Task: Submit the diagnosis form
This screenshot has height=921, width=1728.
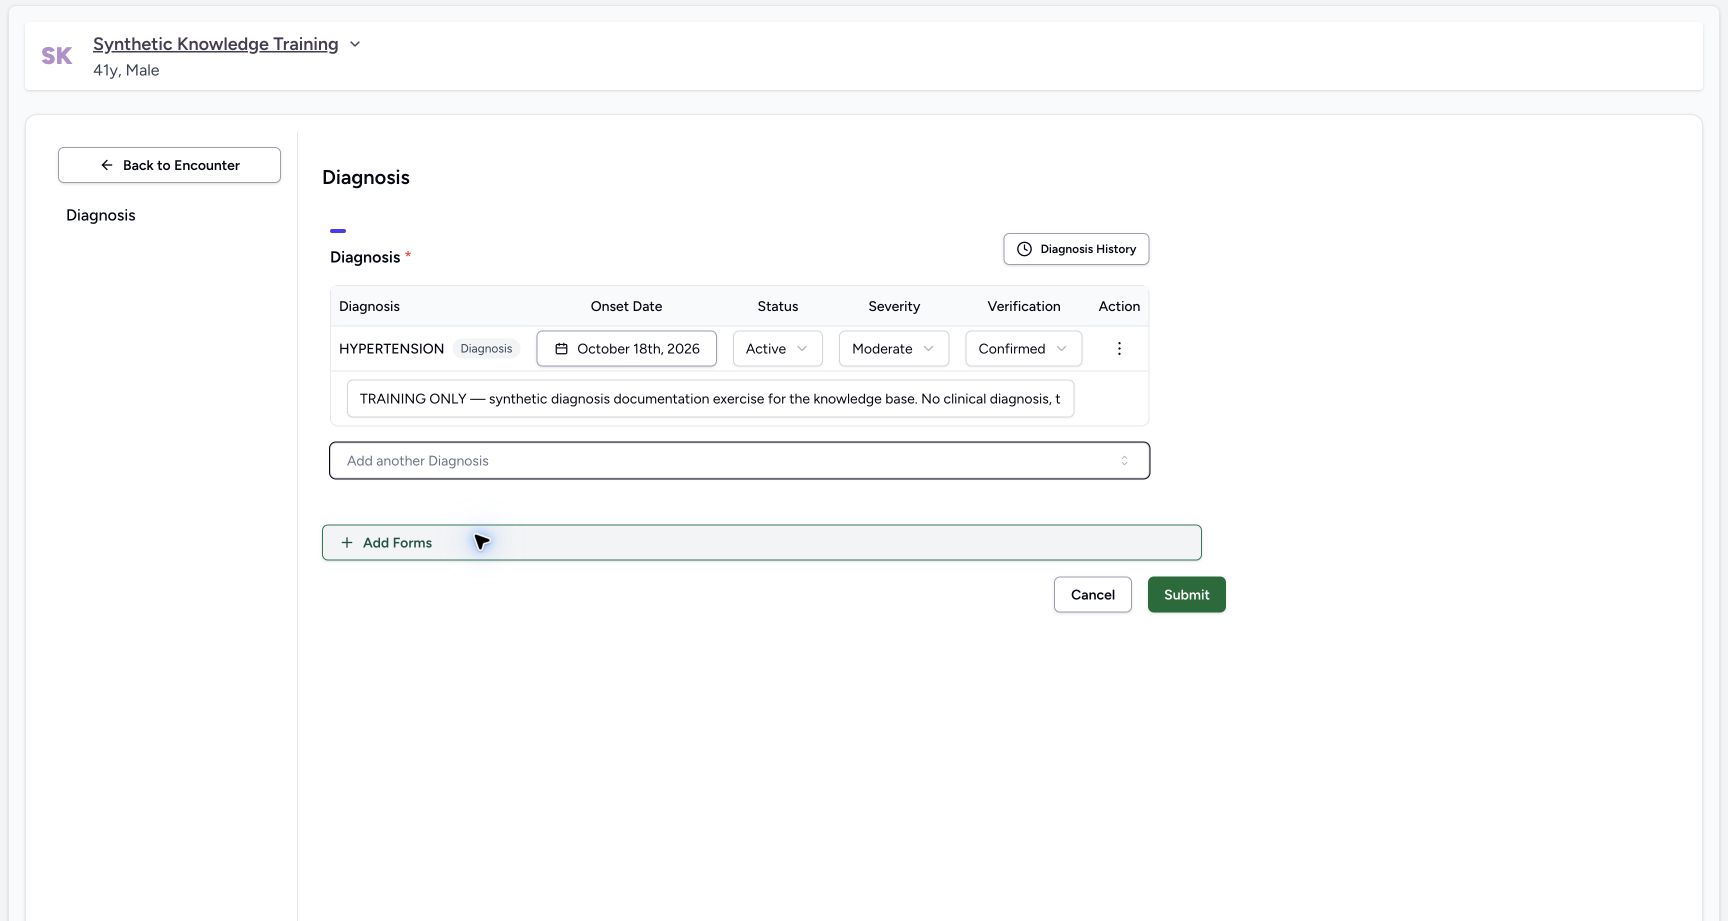Action: click(x=1186, y=595)
